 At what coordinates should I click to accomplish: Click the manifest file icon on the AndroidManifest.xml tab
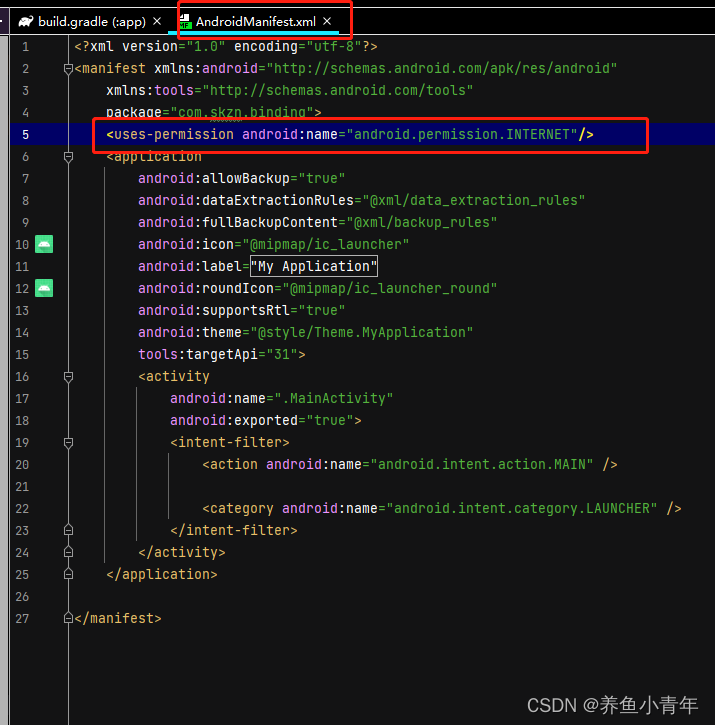pos(185,21)
